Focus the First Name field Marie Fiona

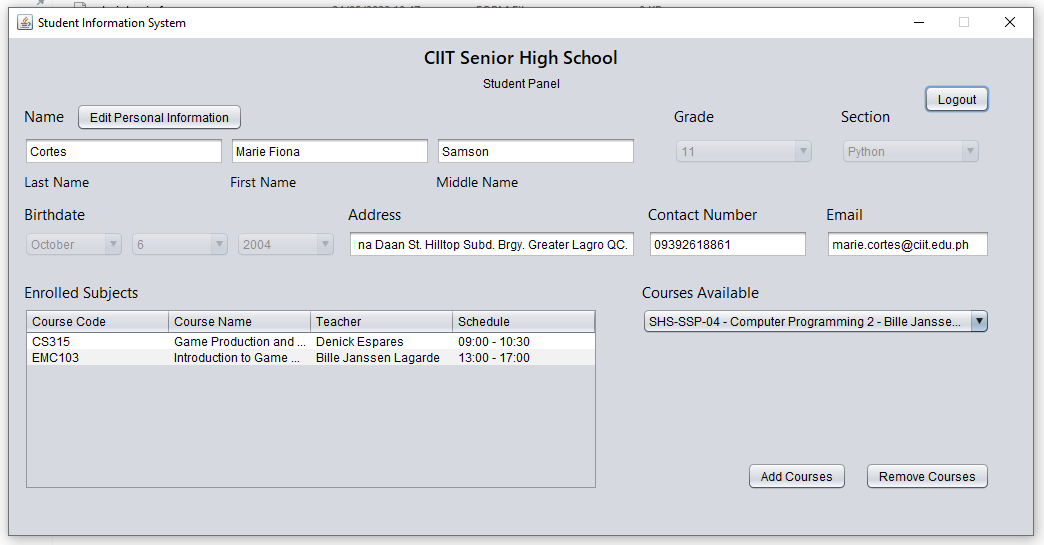click(x=329, y=152)
